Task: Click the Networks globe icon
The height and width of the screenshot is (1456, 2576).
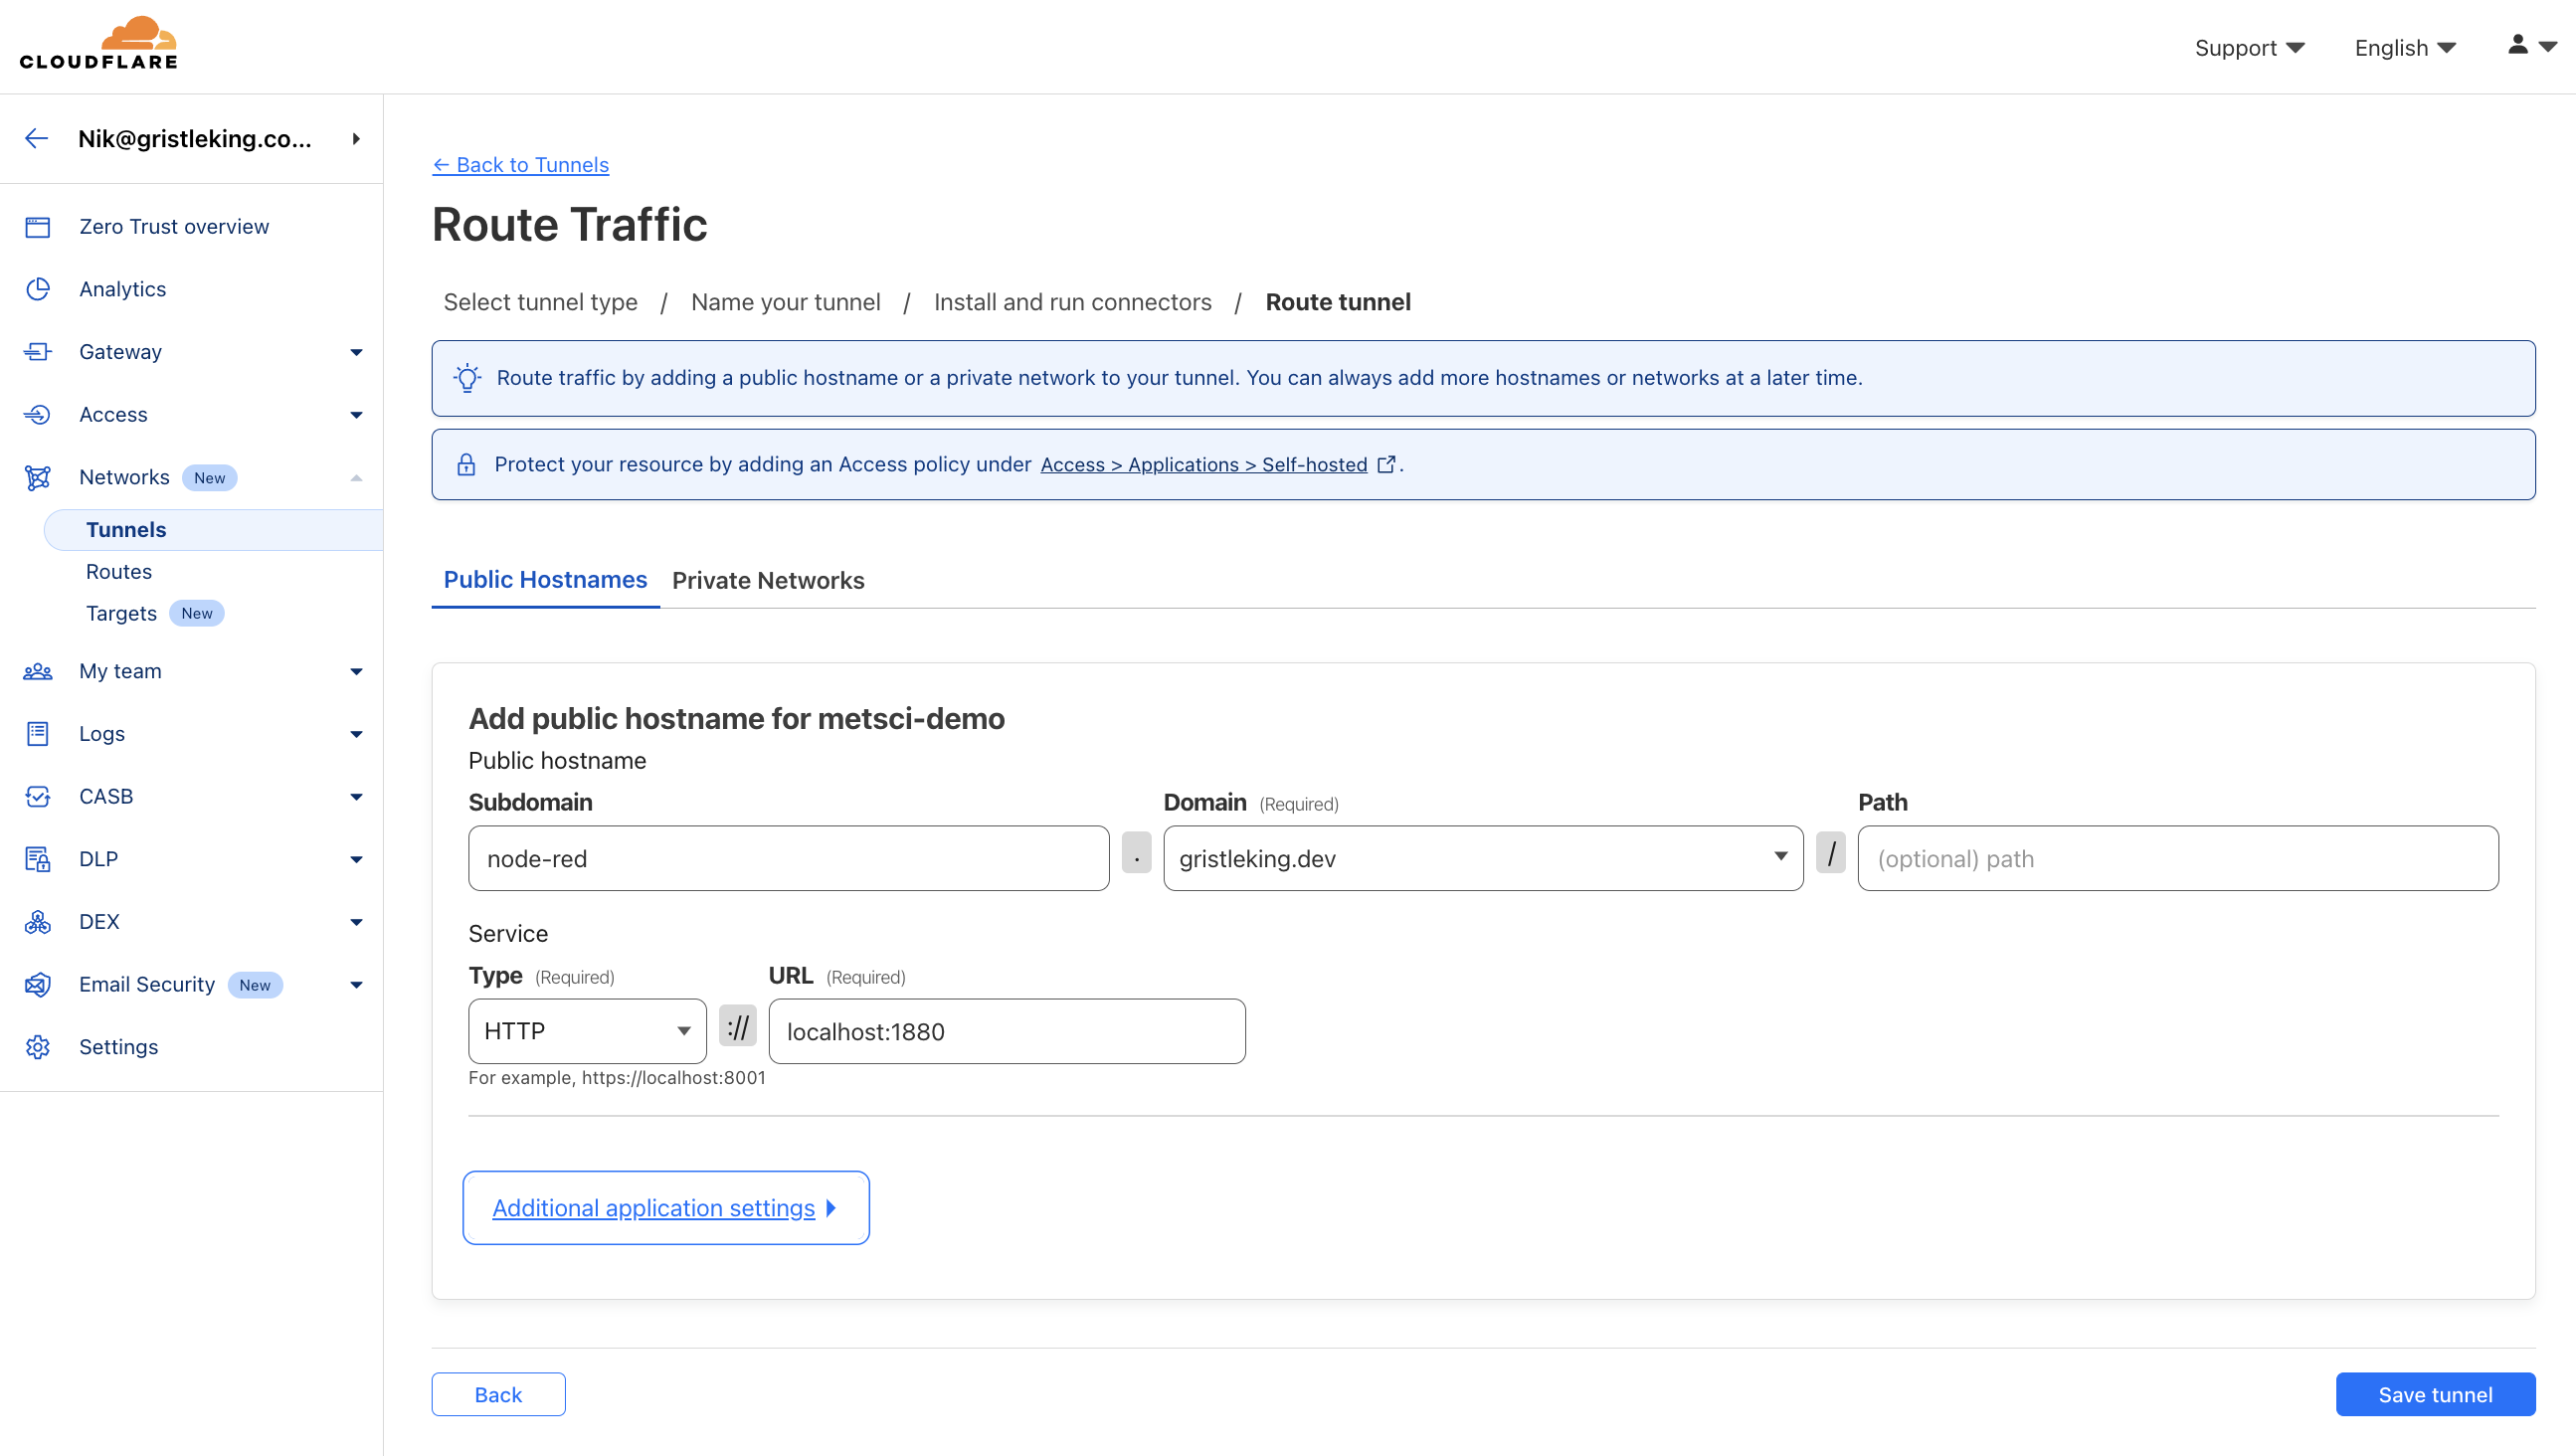Action: pyautogui.click(x=38, y=477)
